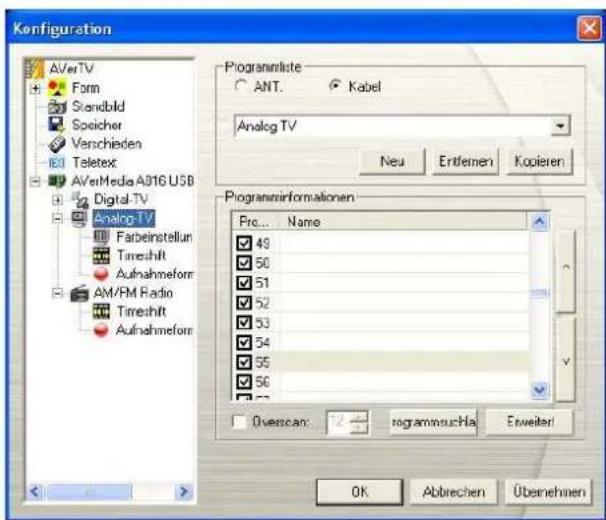Click the Timeshift icon under AM/FM Radio
The image size is (606, 520).
102,312
